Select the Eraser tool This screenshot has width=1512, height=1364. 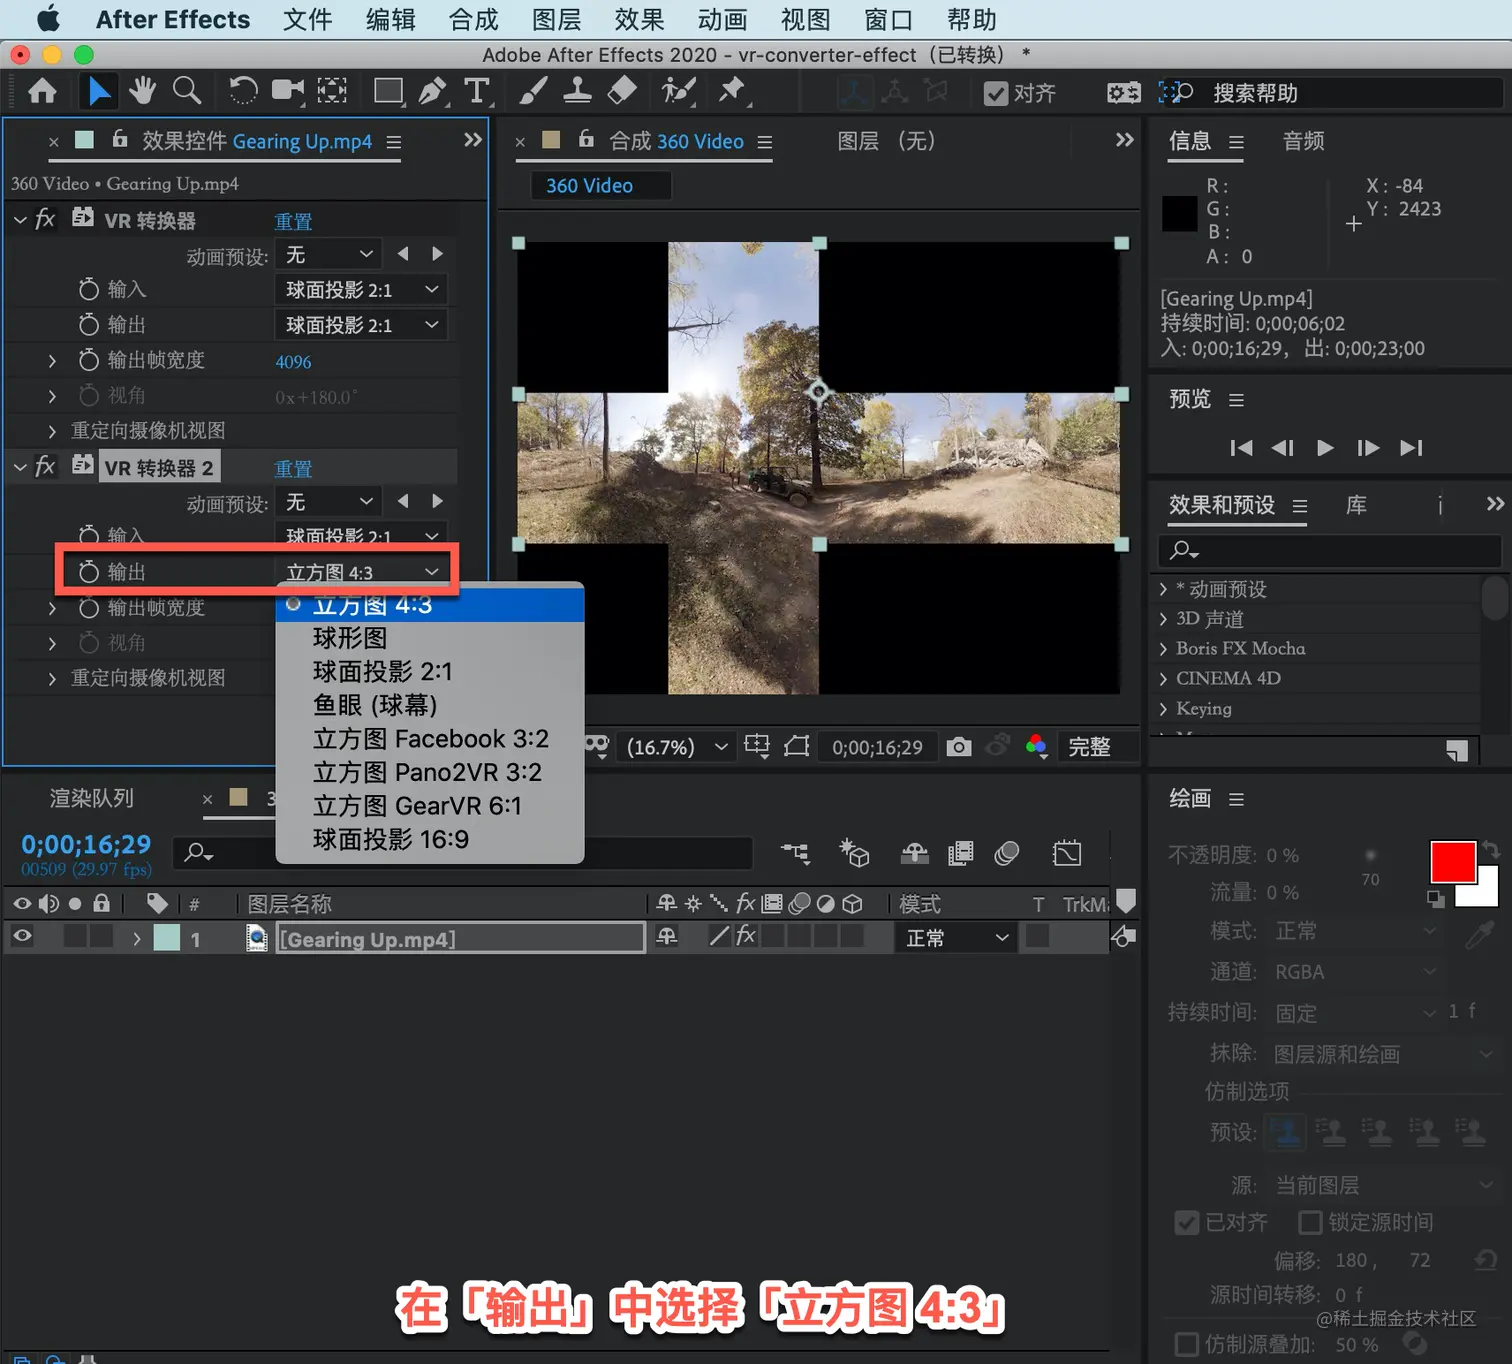click(622, 91)
